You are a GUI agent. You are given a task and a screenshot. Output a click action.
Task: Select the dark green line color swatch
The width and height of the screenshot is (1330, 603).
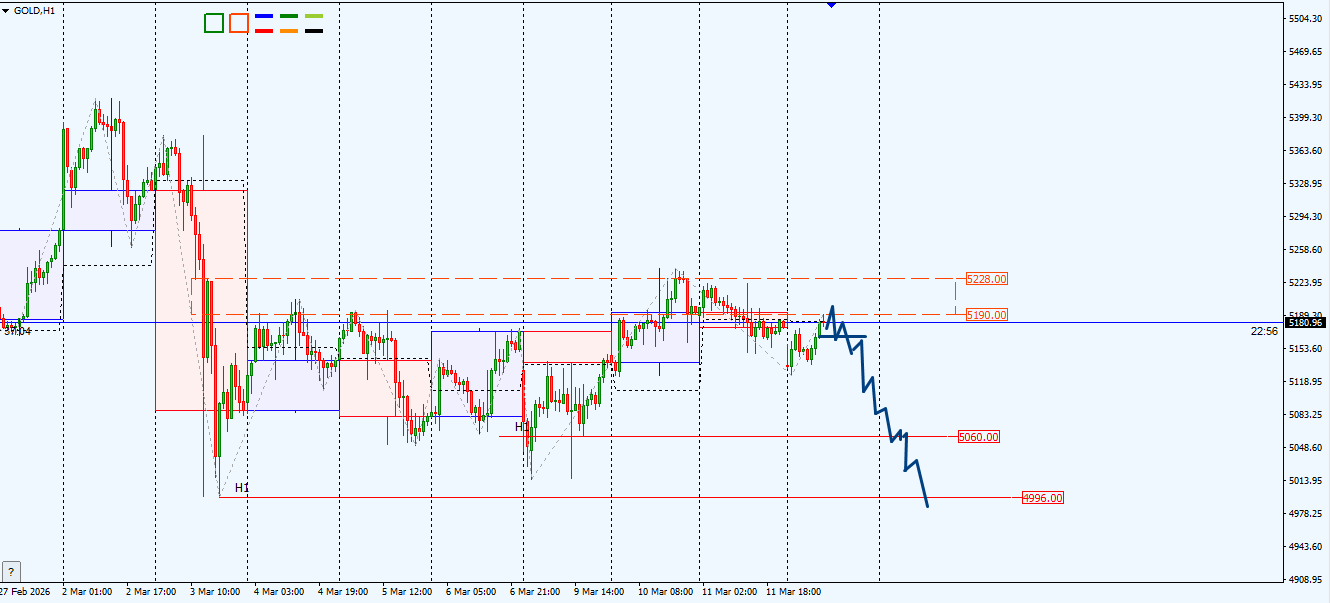[x=289, y=16]
